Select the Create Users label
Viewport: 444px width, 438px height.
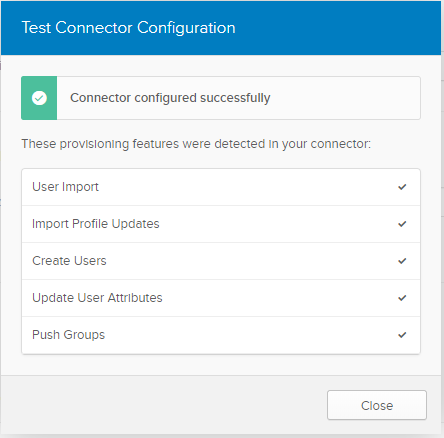69,261
